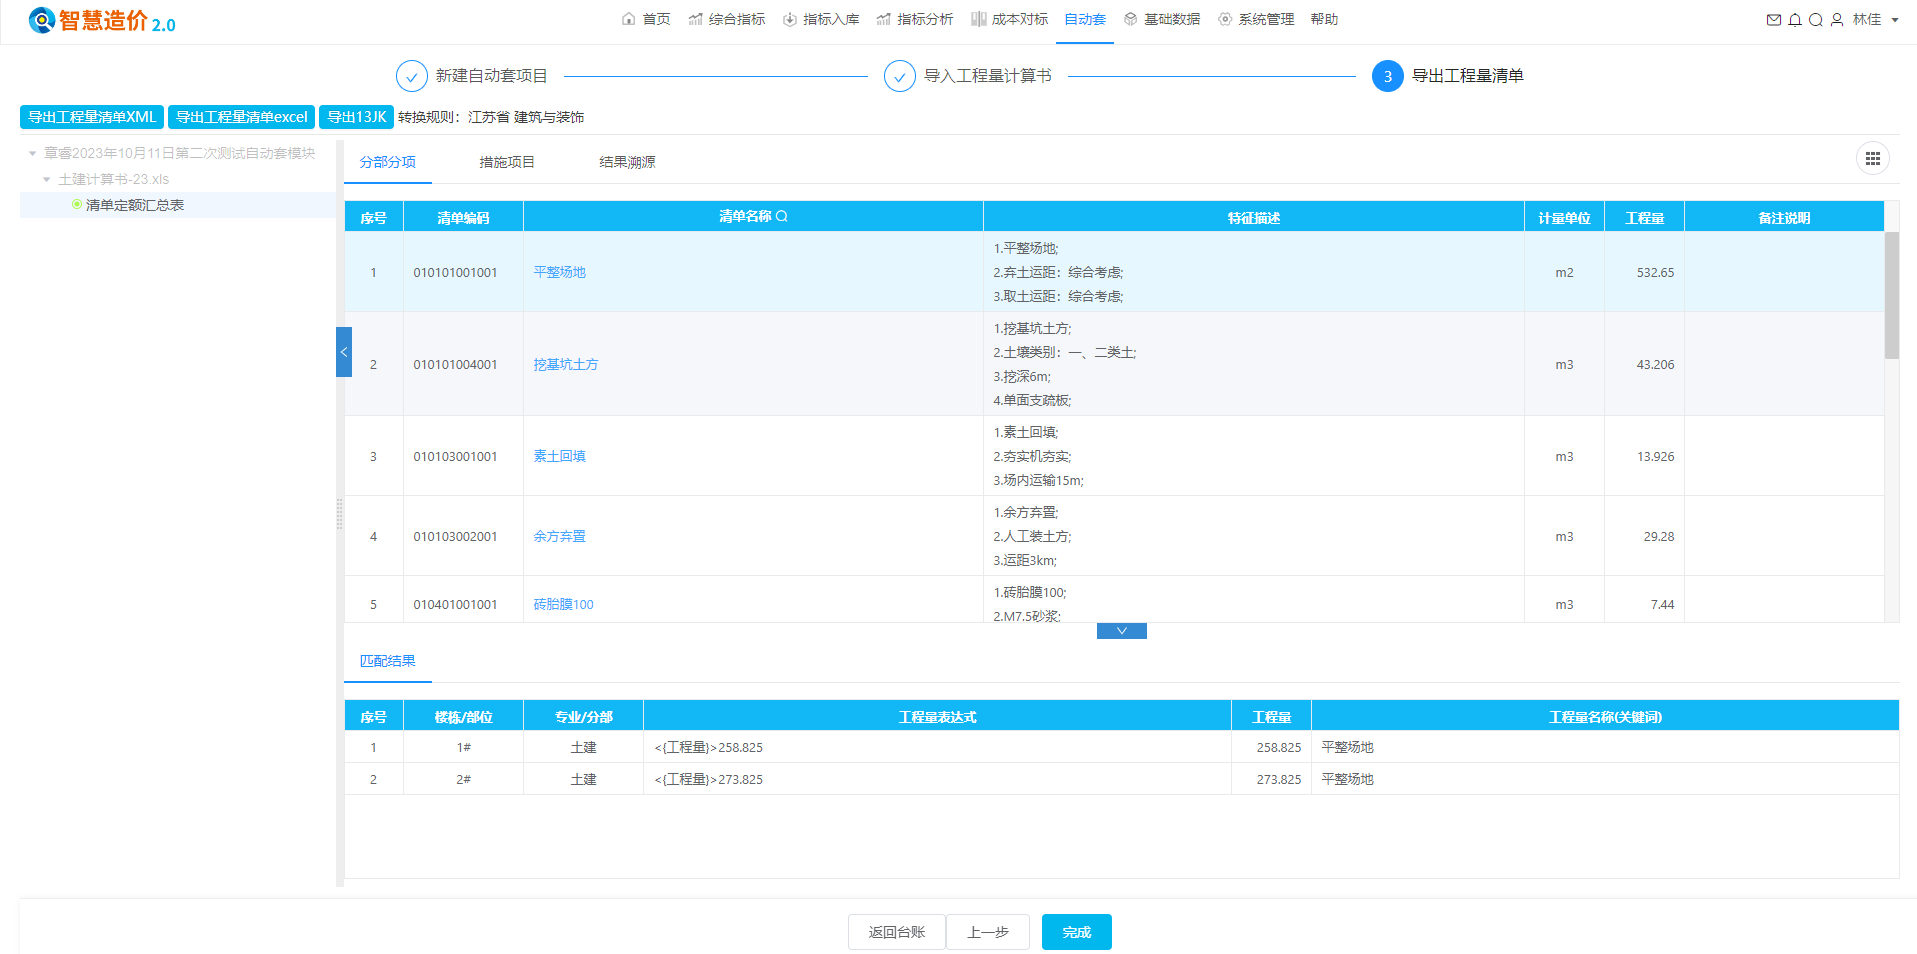
Task: Click the panel splitter drag handle dots
Action: (340, 514)
